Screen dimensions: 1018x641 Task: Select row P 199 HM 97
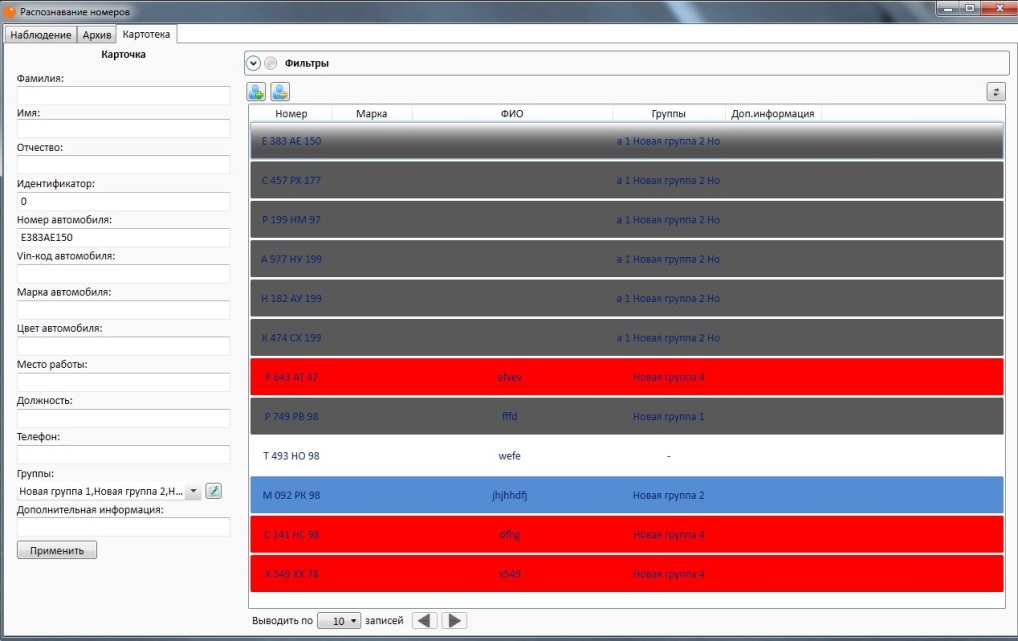pos(627,220)
